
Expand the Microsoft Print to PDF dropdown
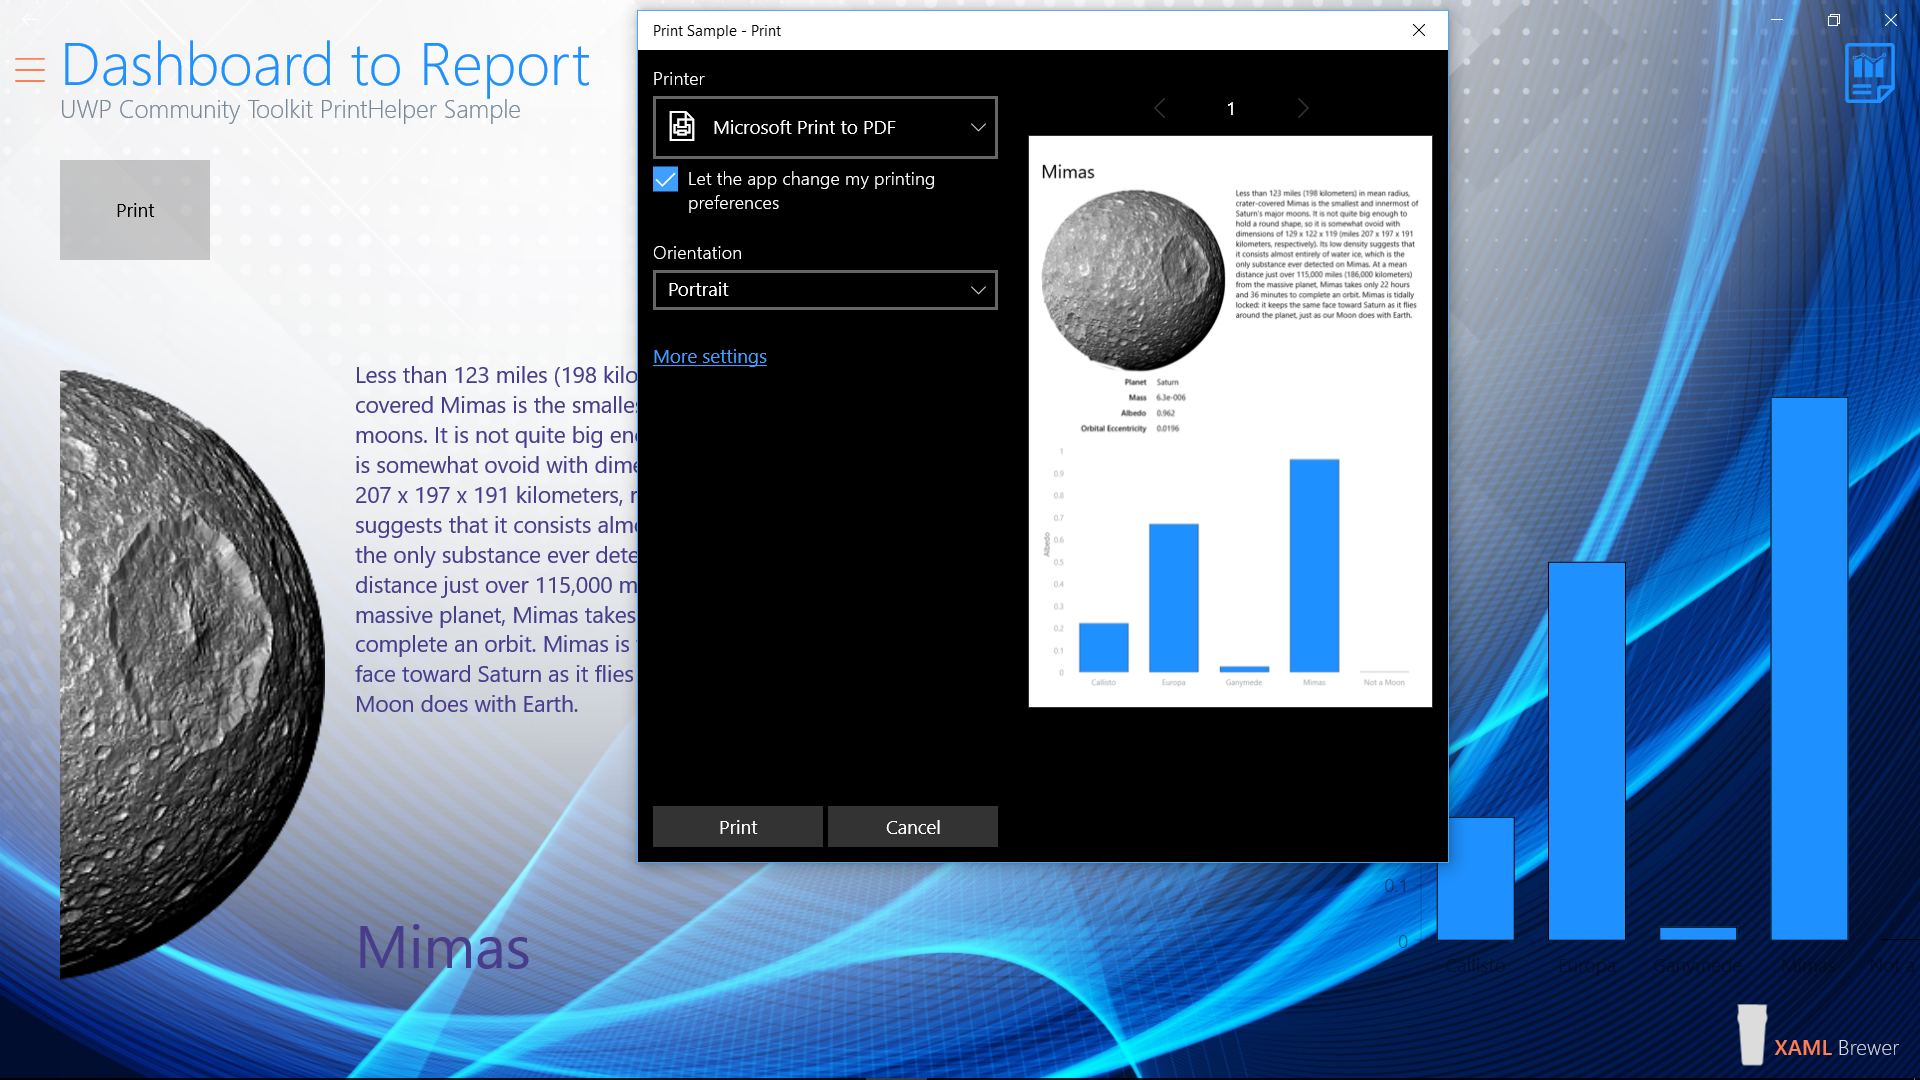click(825, 127)
